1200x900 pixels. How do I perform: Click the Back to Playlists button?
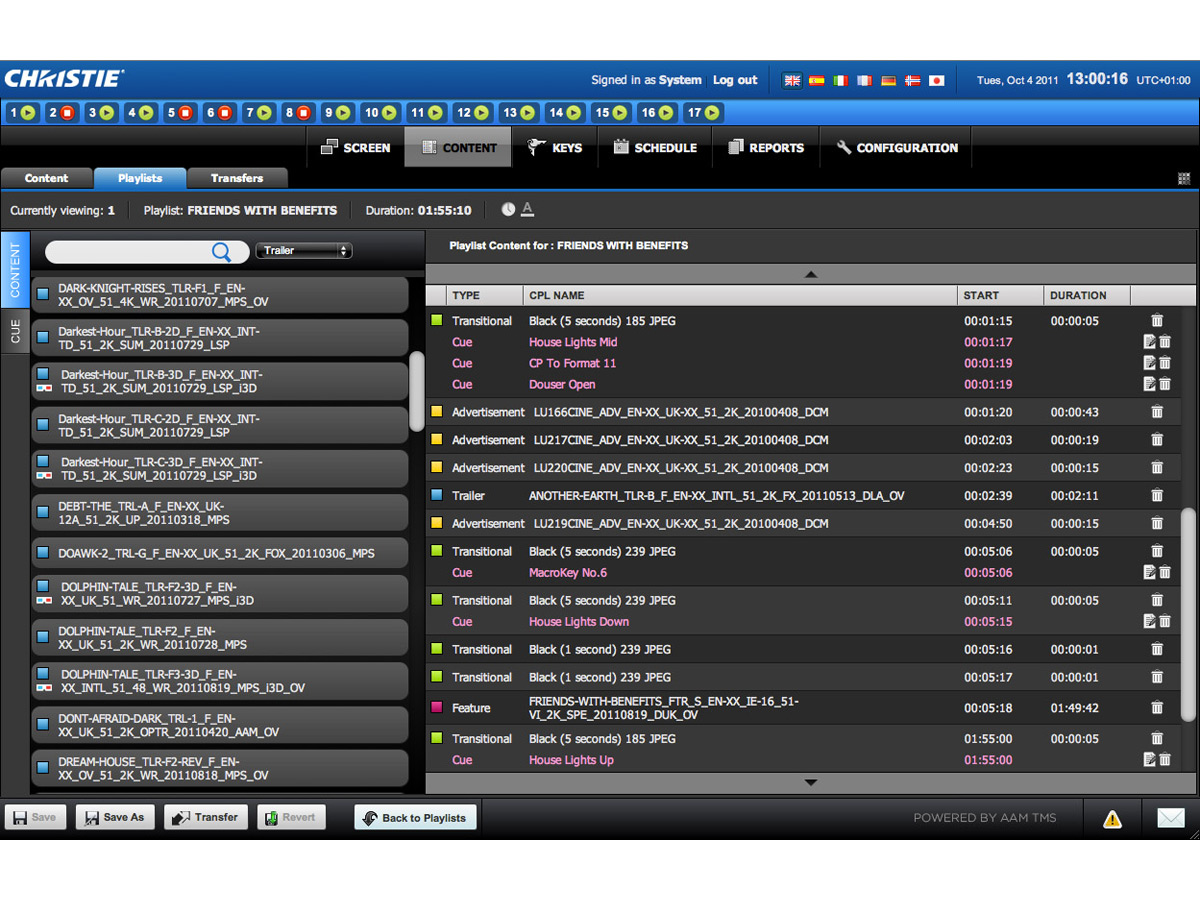coord(415,817)
